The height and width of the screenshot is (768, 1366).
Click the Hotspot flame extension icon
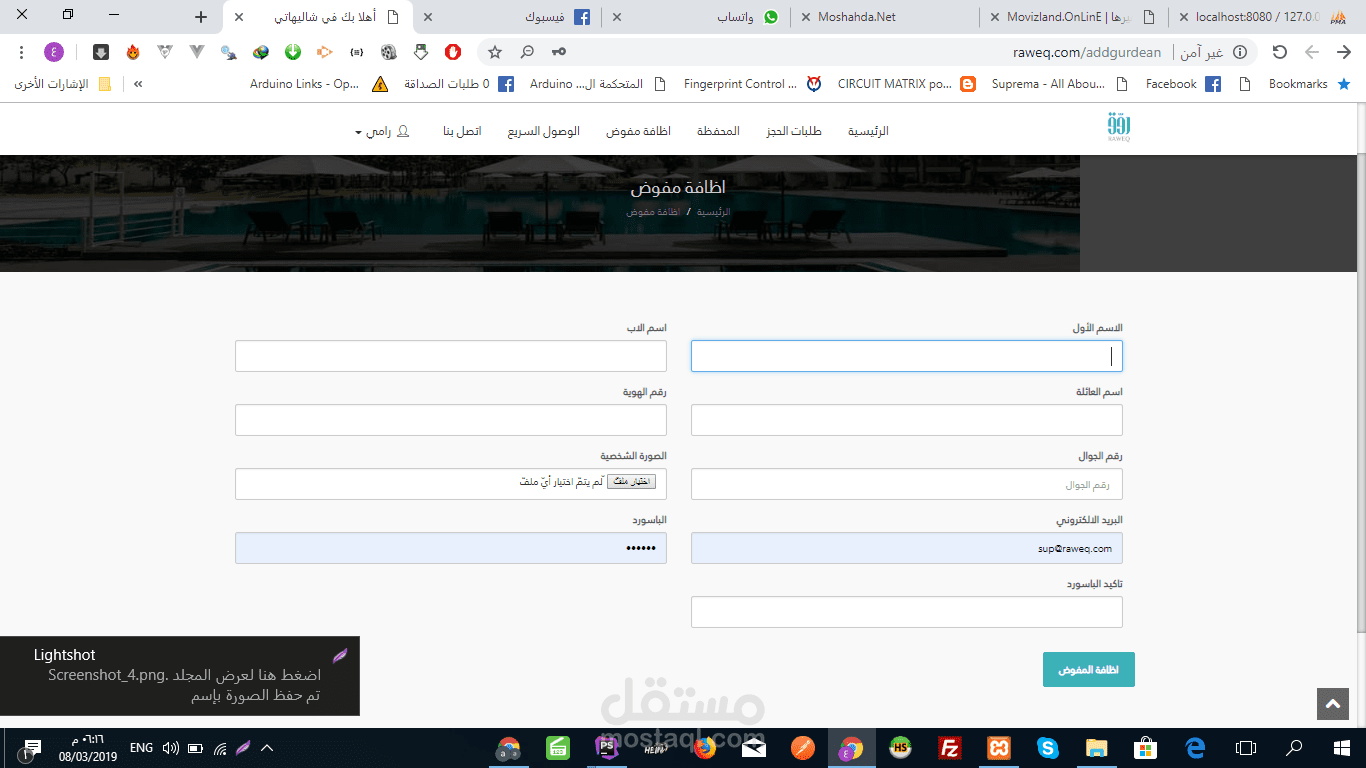pos(133,52)
